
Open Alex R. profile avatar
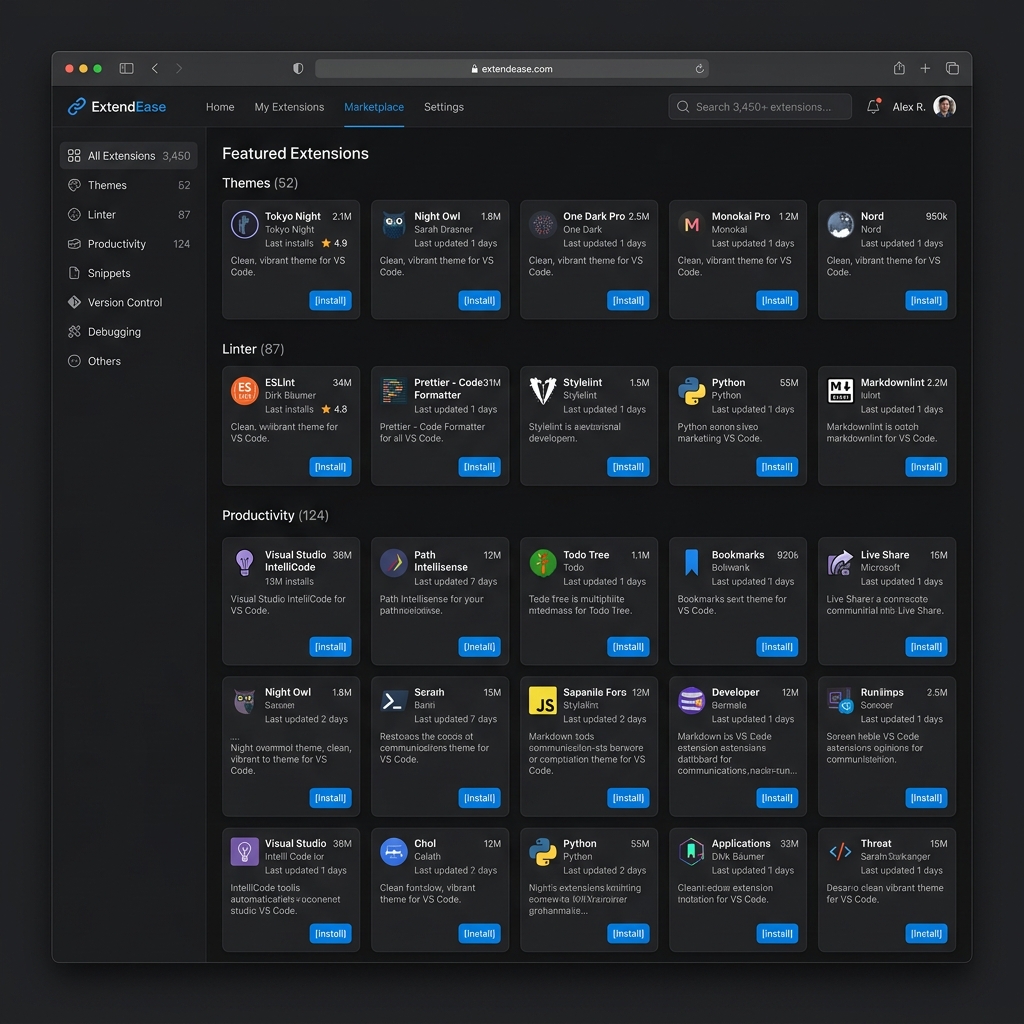pyautogui.click(x=944, y=107)
